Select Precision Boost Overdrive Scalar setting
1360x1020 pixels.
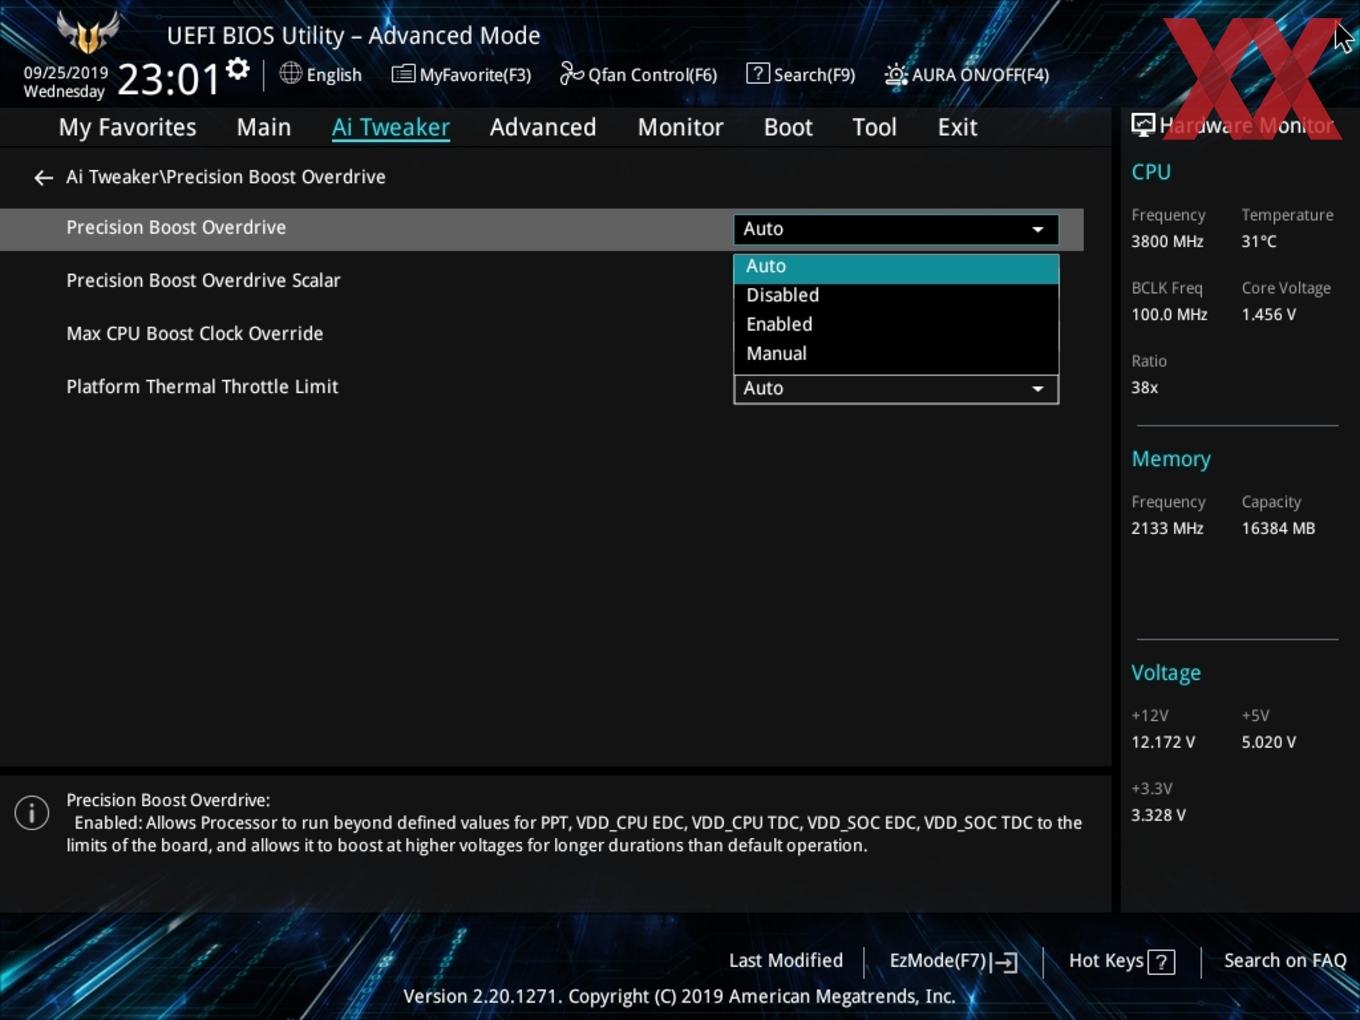tap(203, 281)
